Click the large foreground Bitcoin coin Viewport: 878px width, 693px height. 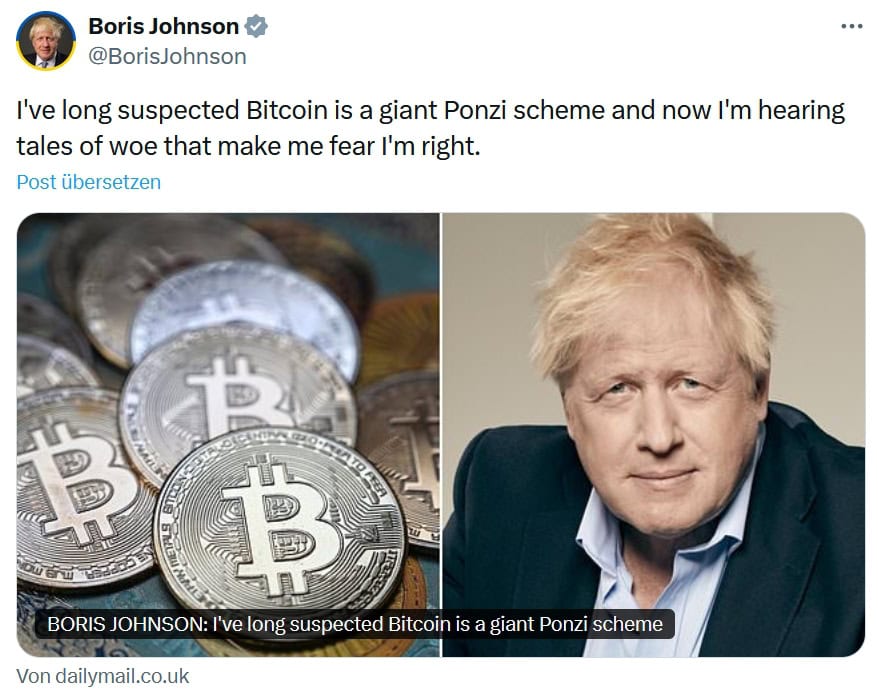[279, 518]
